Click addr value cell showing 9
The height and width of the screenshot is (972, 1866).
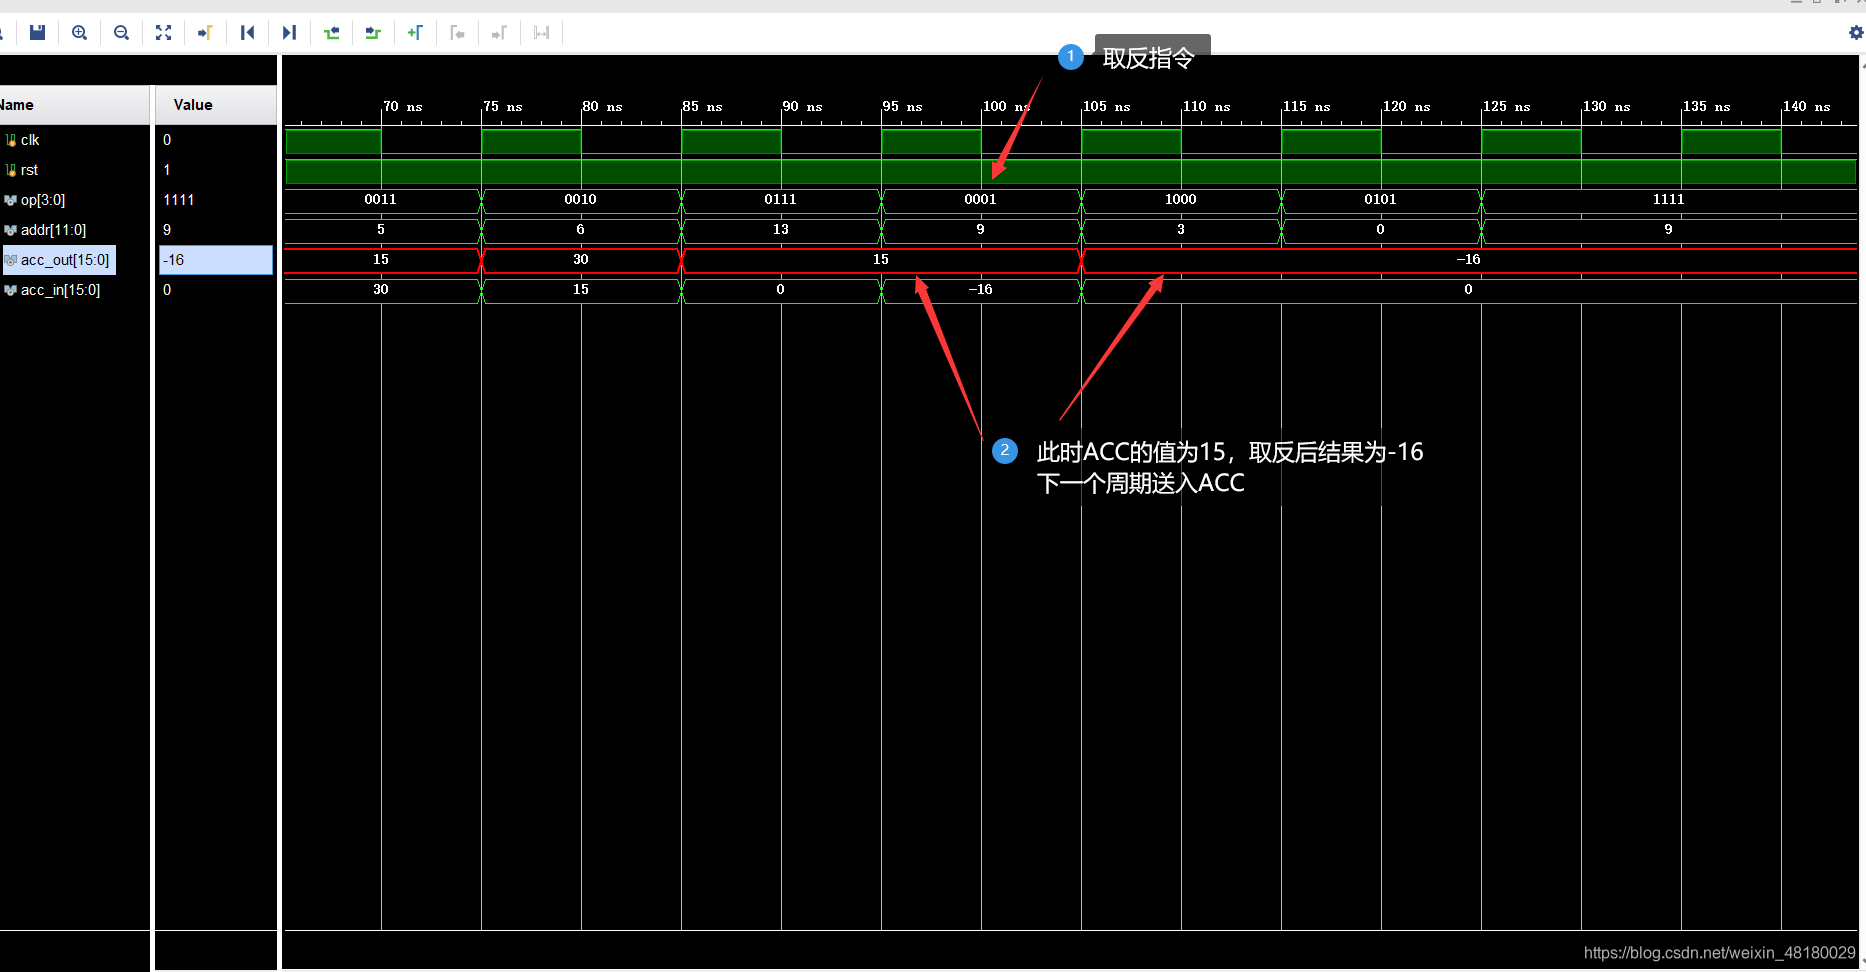(216, 230)
